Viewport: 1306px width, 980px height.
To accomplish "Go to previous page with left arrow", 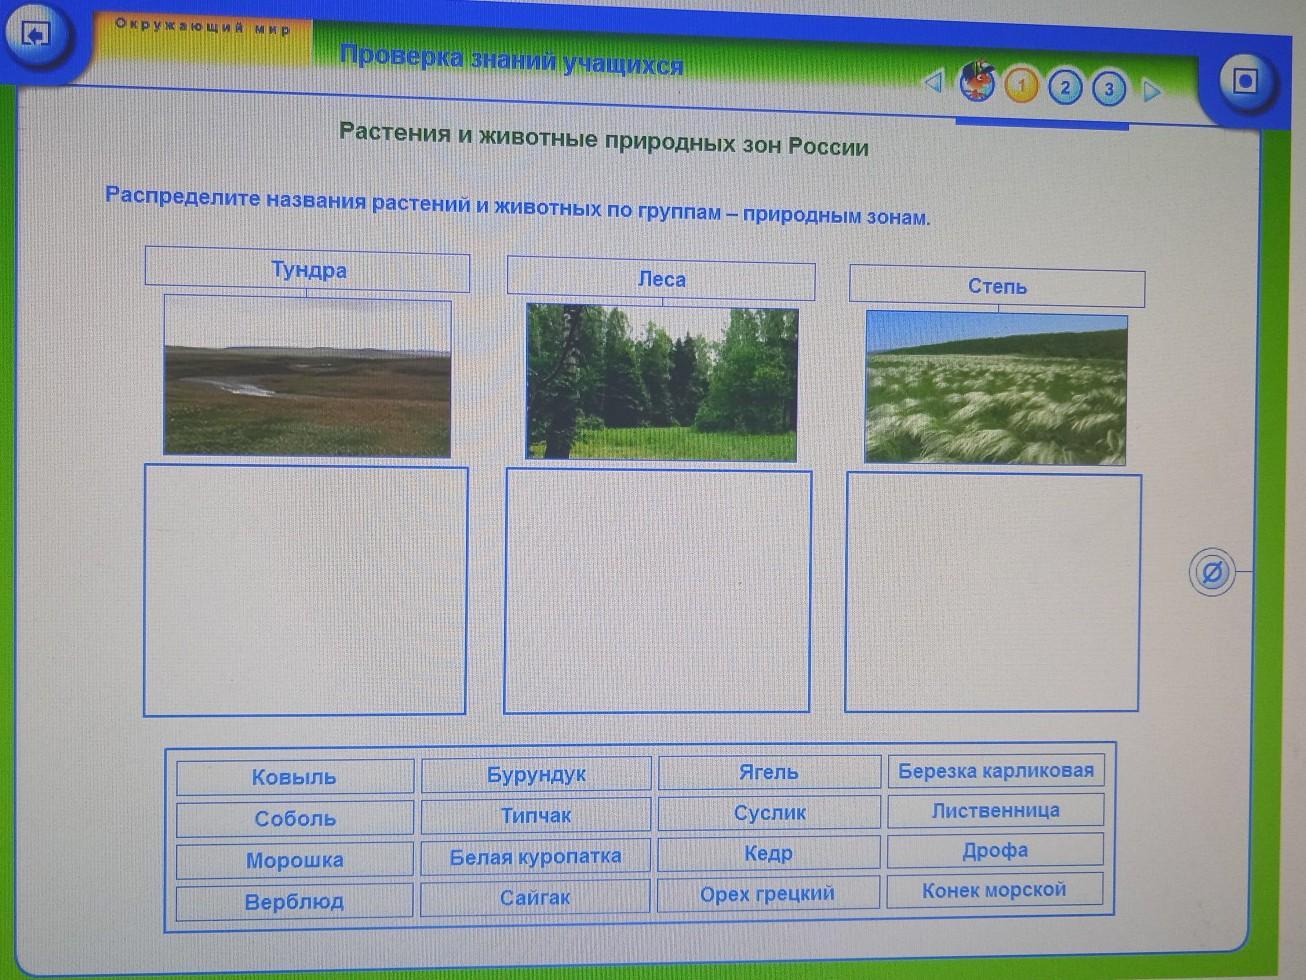I will [x=933, y=81].
